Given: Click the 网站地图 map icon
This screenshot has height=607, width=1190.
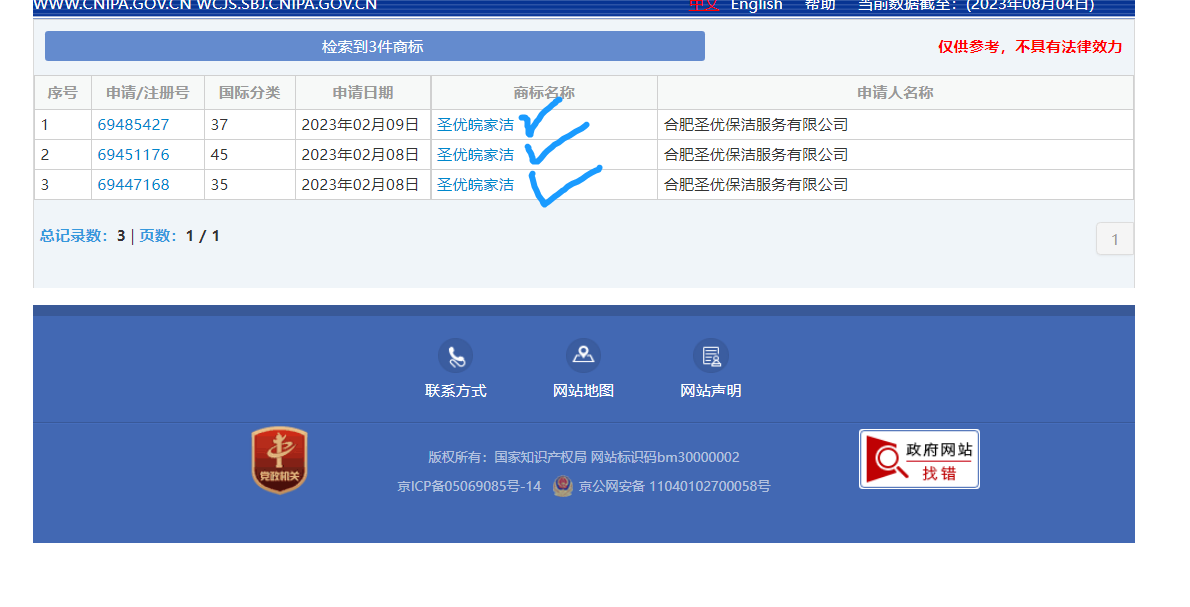Looking at the screenshot, I should coord(583,356).
